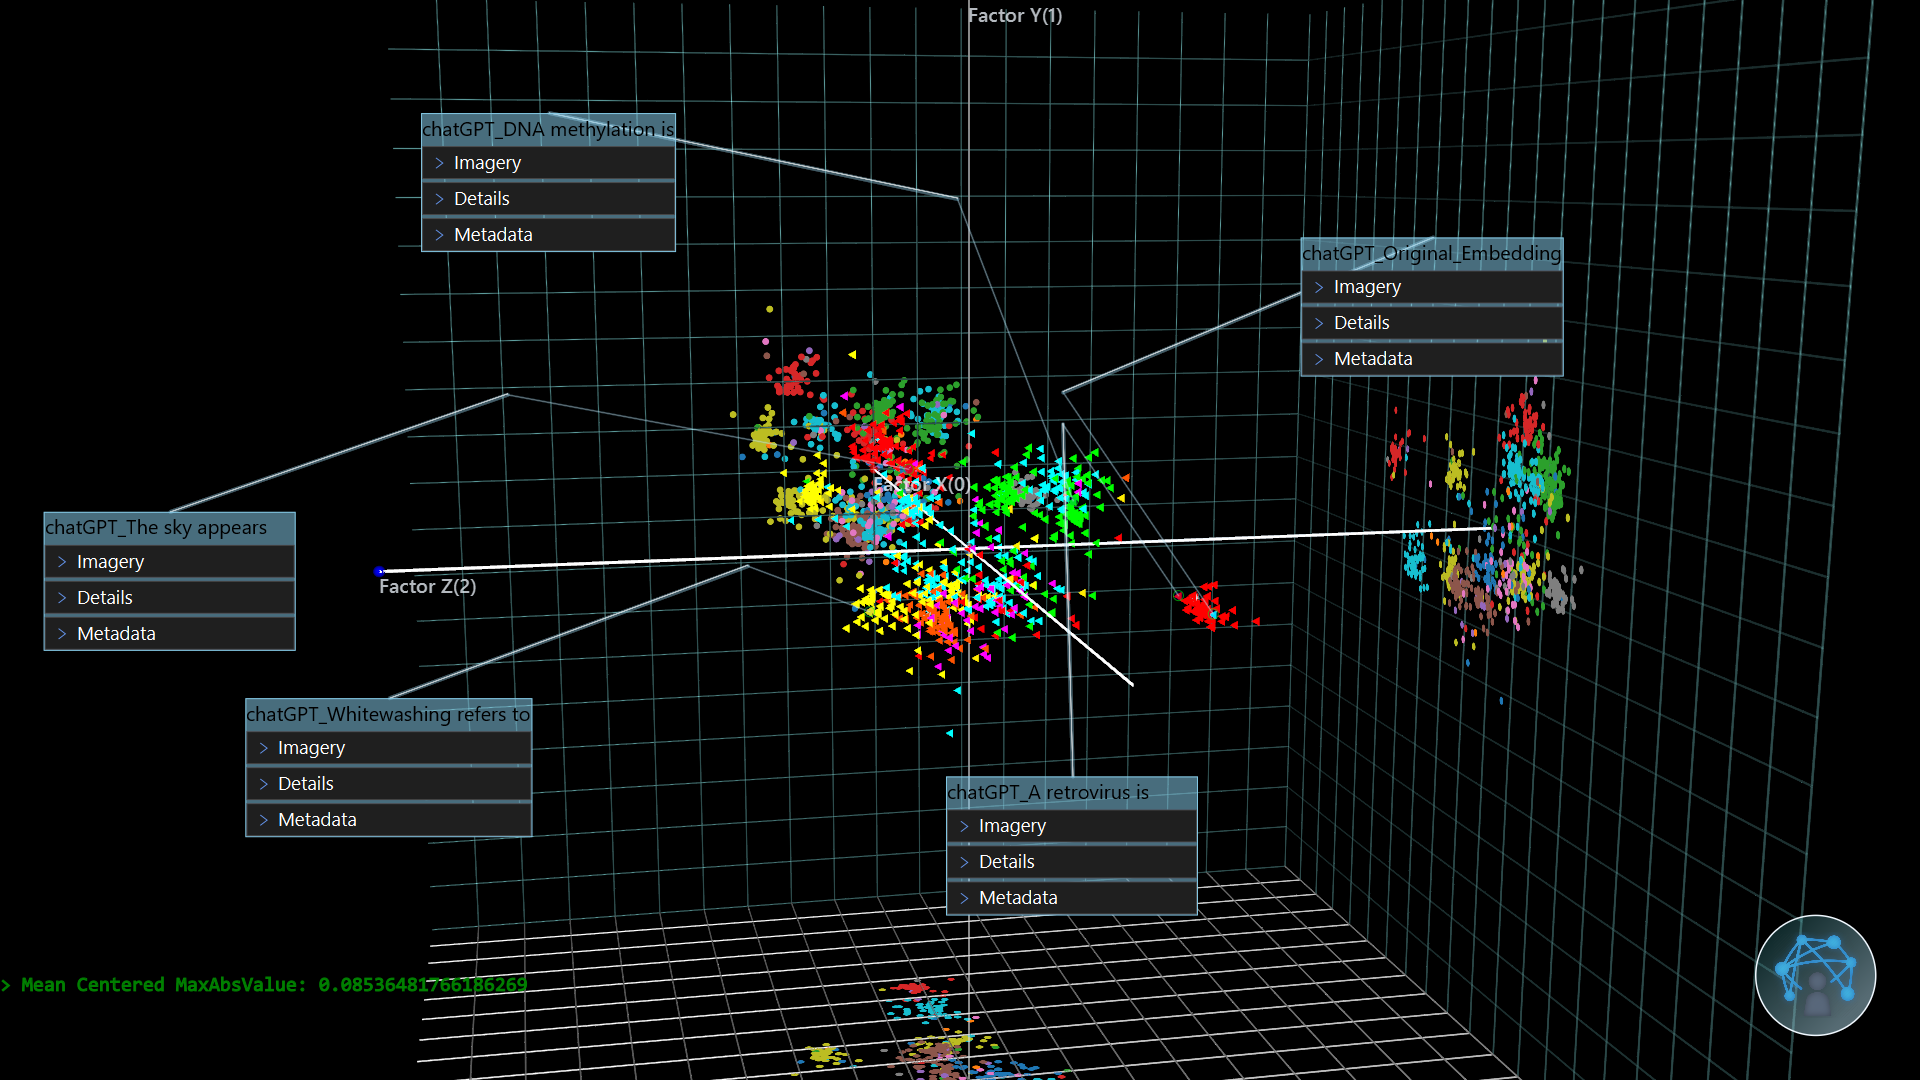The width and height of the screenshot is (1920, 1080).
Task: Open Details under The sky appears
Action: click(x=104, y=598)
